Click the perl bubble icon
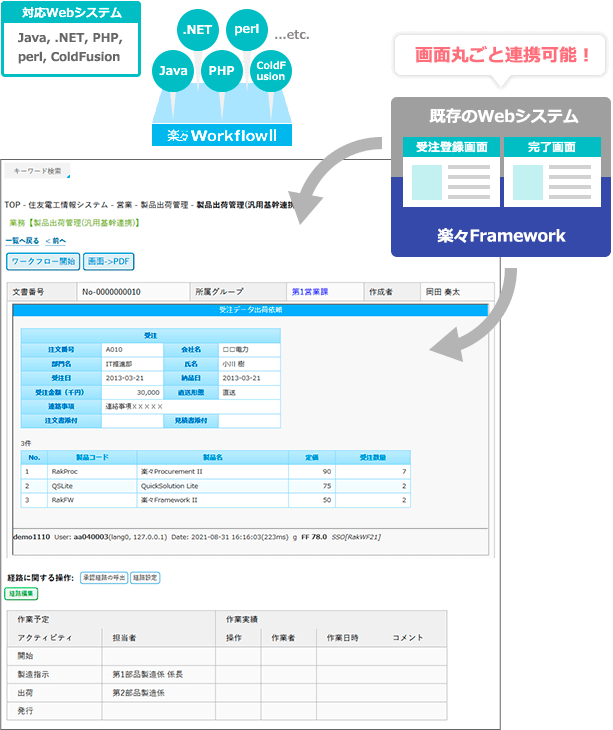 [247, 29]
